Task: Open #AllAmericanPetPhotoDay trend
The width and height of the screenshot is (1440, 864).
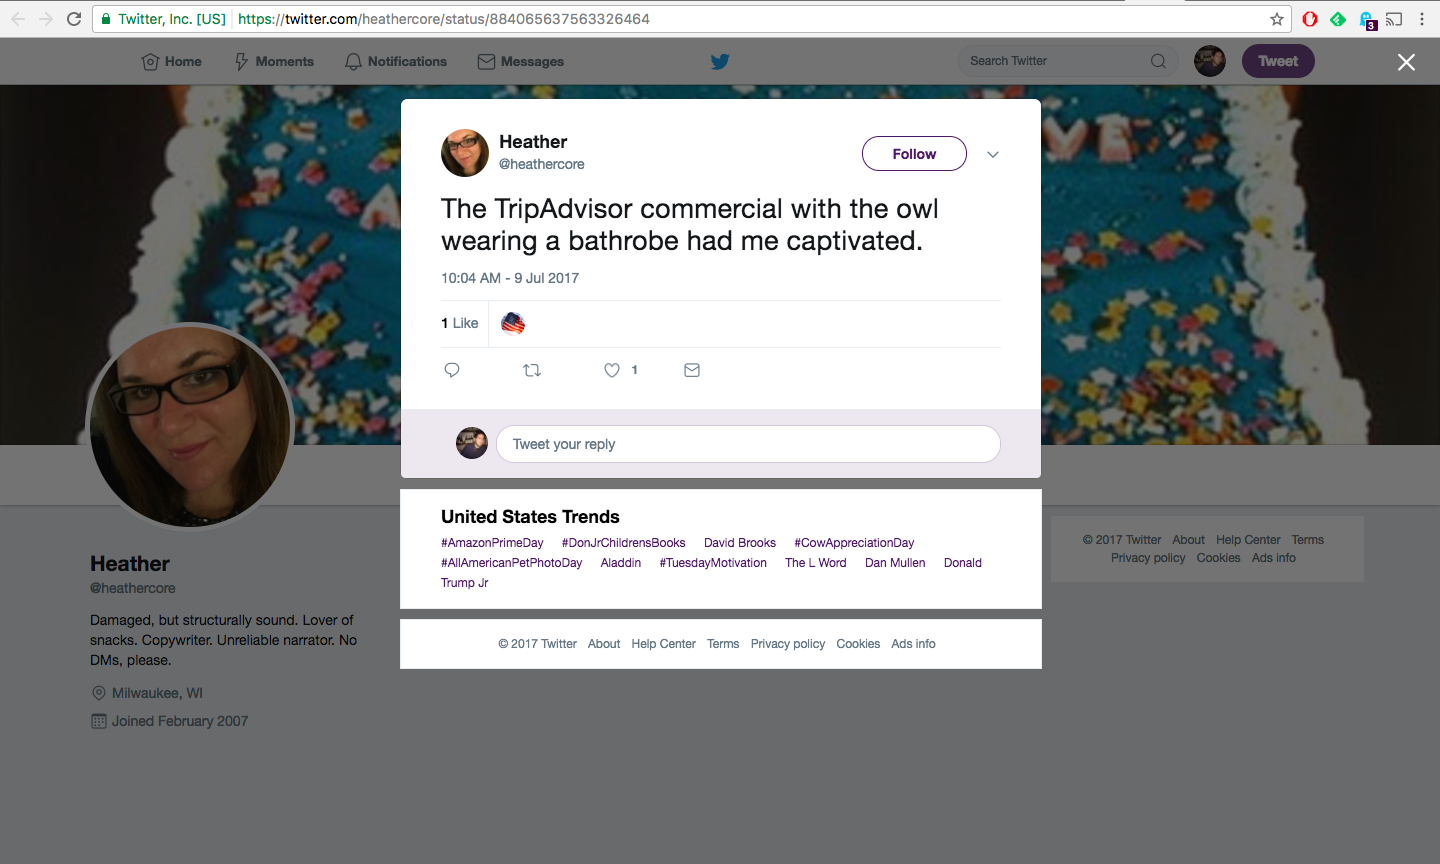Action: 512,563
